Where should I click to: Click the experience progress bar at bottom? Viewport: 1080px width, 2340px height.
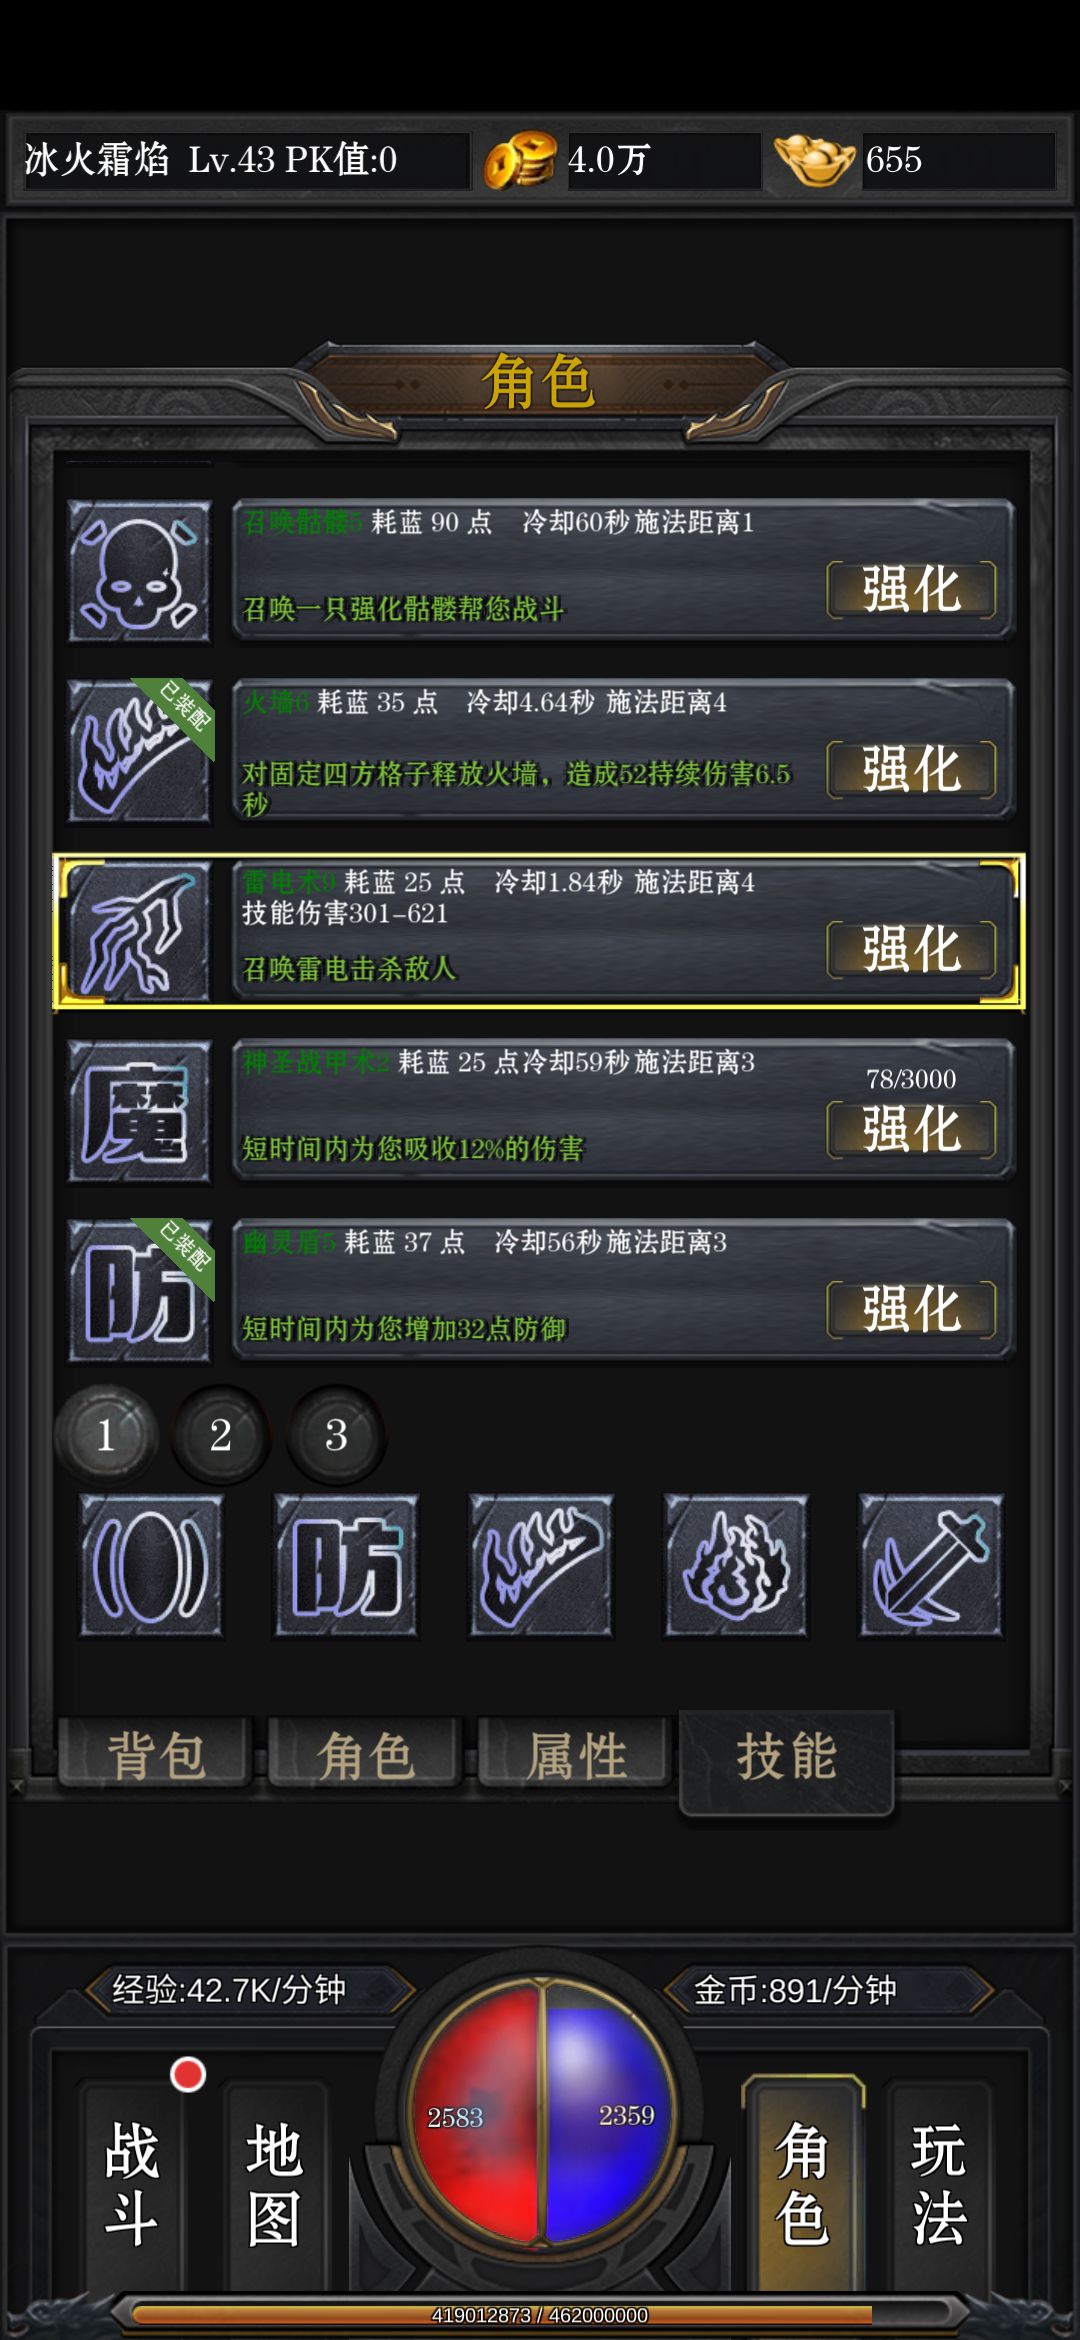(540, 2315)
